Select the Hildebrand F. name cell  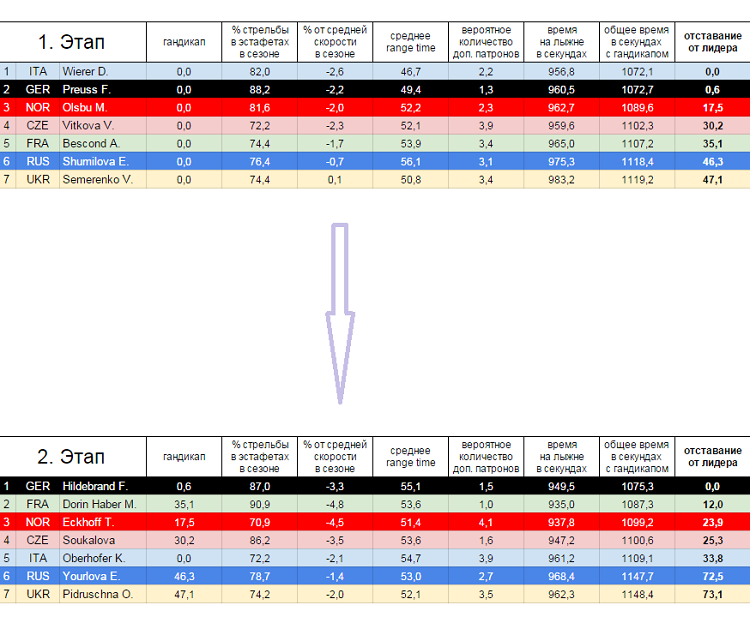95,486
